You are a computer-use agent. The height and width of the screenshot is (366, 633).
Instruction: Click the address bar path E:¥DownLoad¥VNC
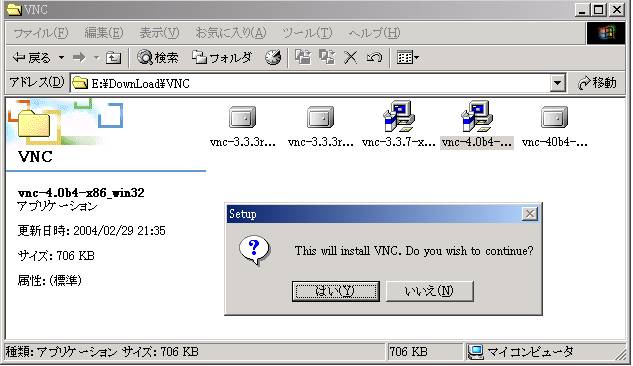click(140, 84)
